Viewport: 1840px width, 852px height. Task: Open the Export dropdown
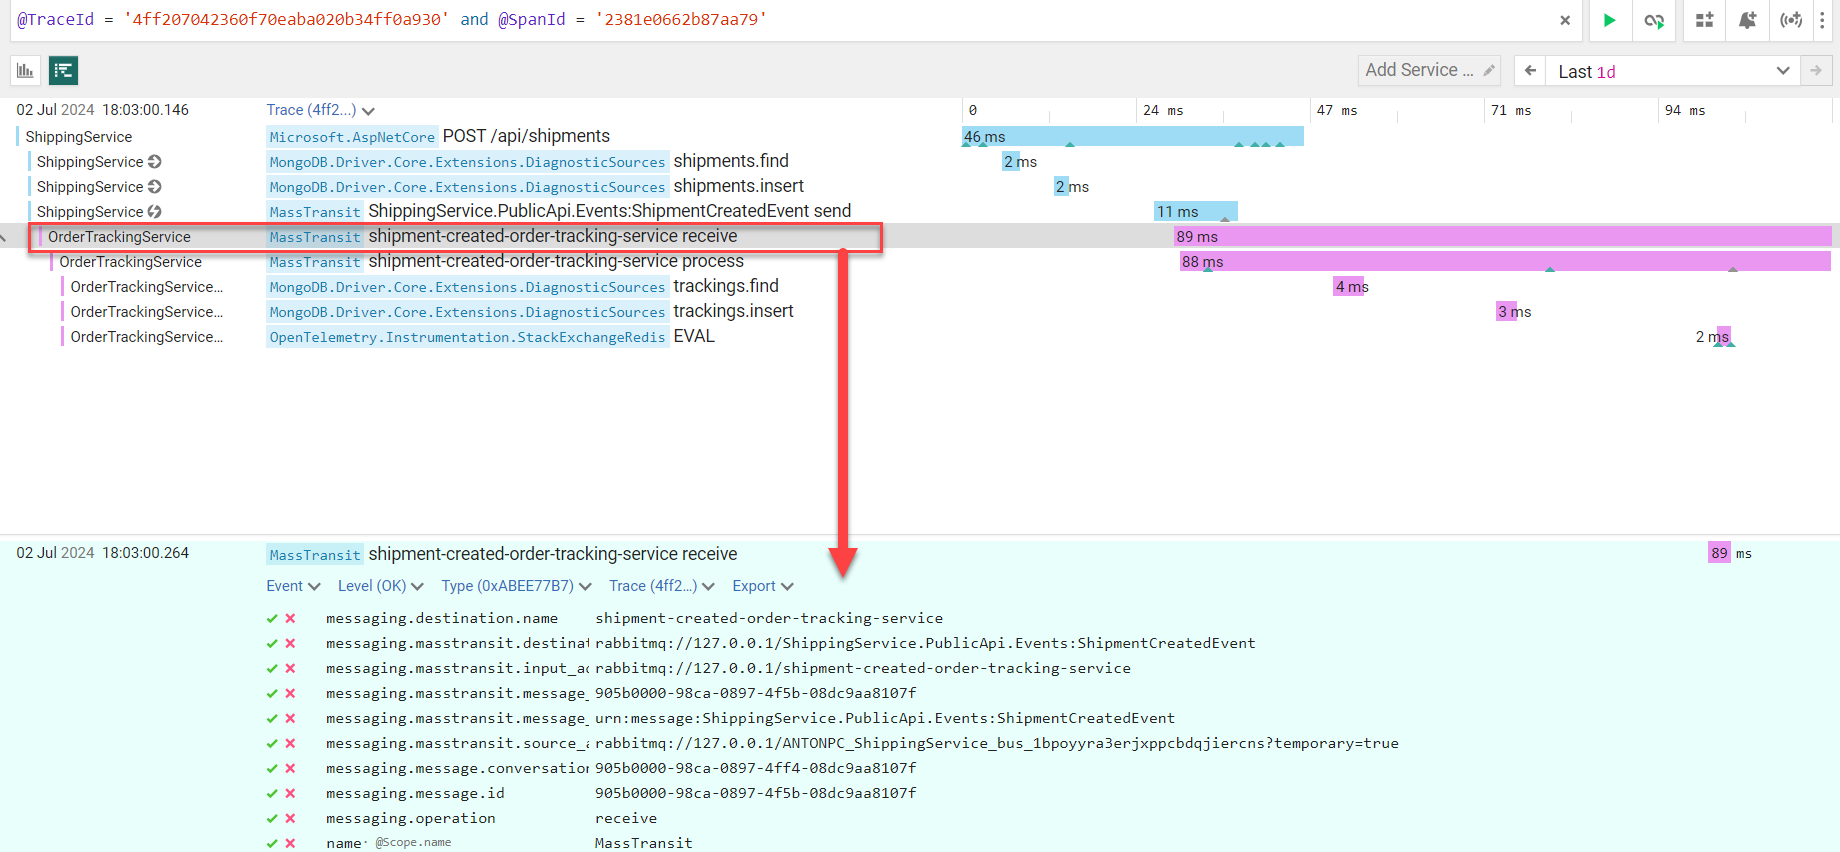[763, 586]
